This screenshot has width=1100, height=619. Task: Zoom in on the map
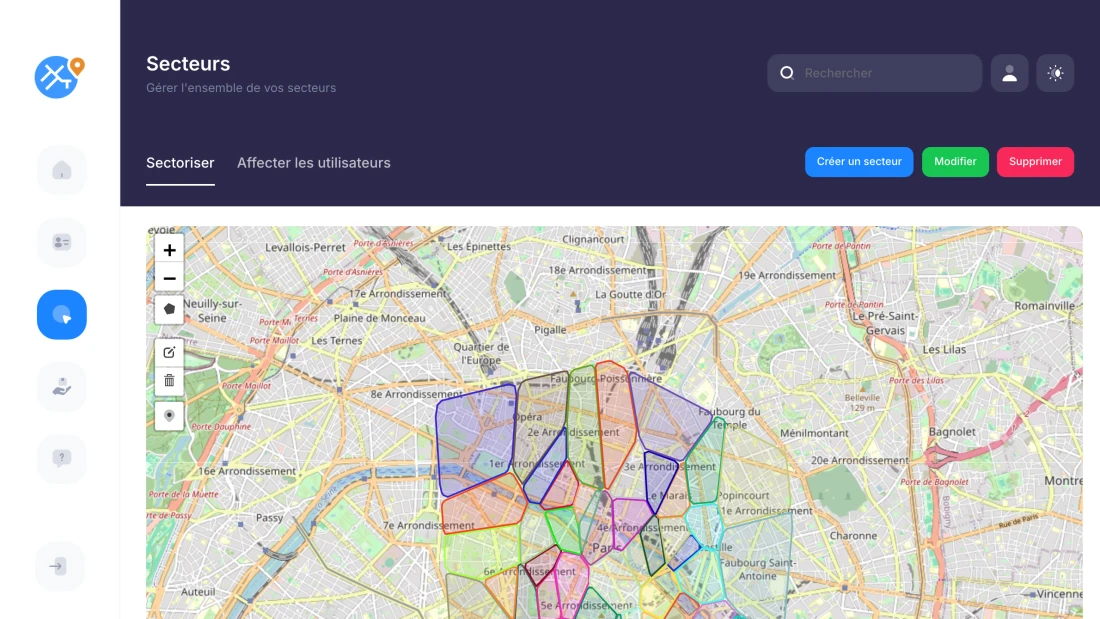tap(169, 250)
